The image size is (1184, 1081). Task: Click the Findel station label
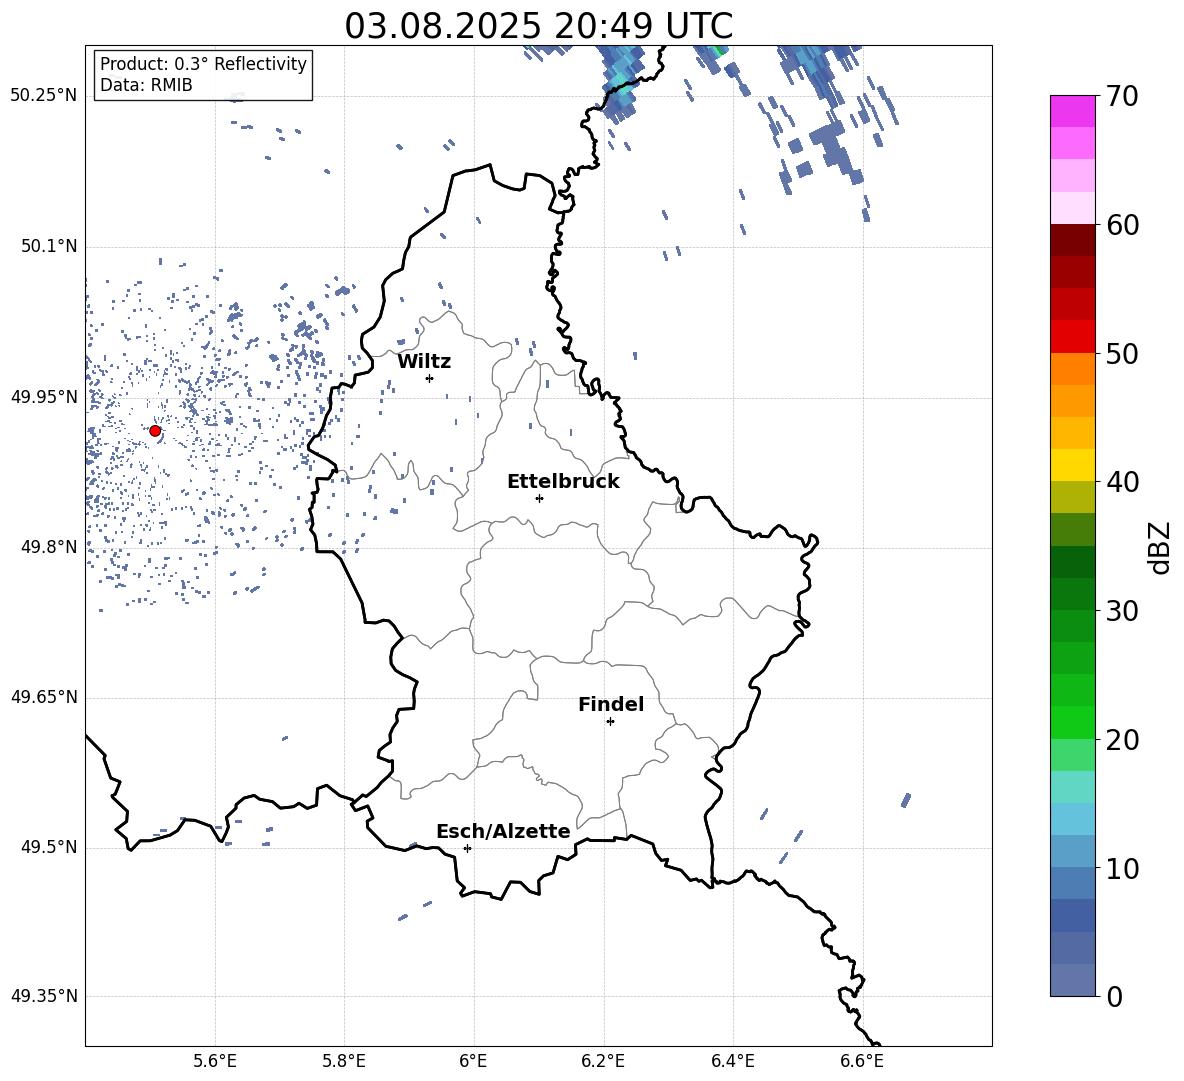pos(611,704)
